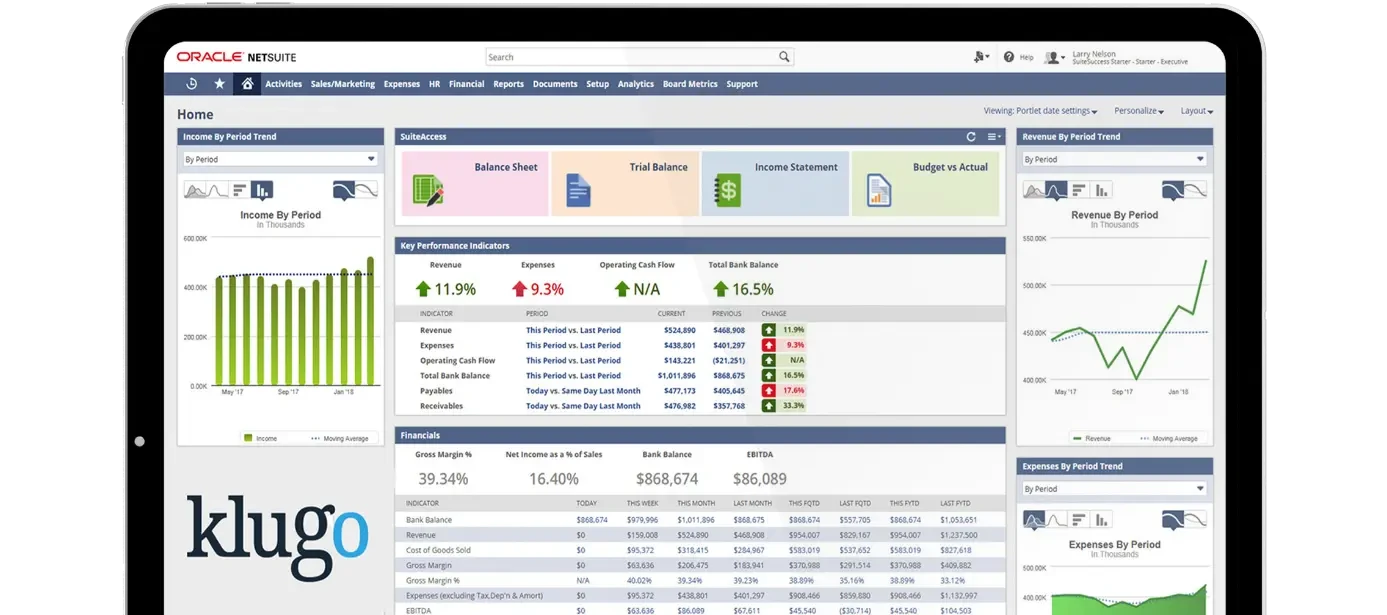This screenshot has width=1387, height=615.
Task: Open the Activities menu
Action: coord(283,84)
